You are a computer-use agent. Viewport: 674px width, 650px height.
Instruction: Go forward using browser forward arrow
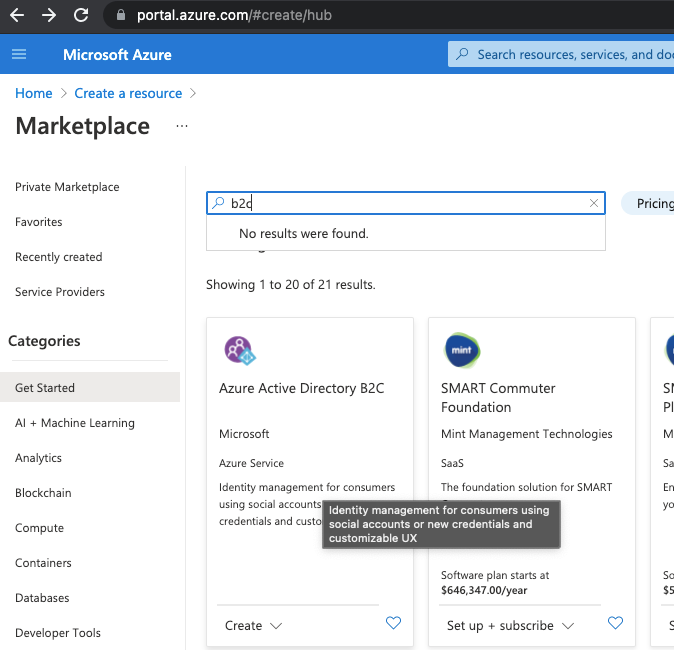pyautogui.click(x=49, y=15)
